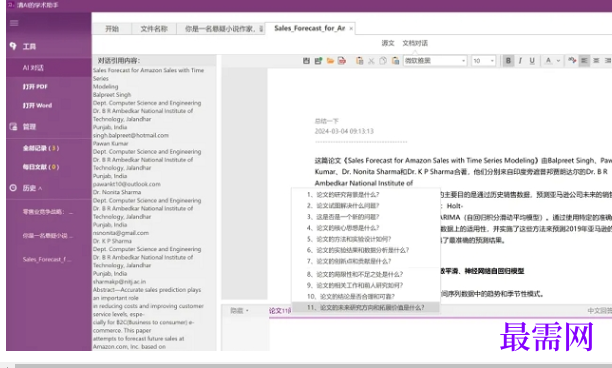Choose question 2 论文试图解决什么问题

click(366, 206)
